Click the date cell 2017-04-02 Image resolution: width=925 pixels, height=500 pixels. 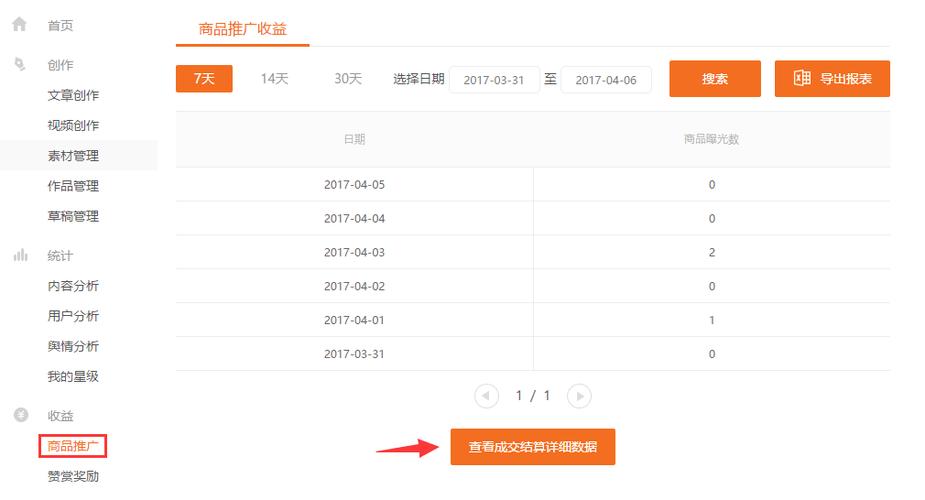355,286
